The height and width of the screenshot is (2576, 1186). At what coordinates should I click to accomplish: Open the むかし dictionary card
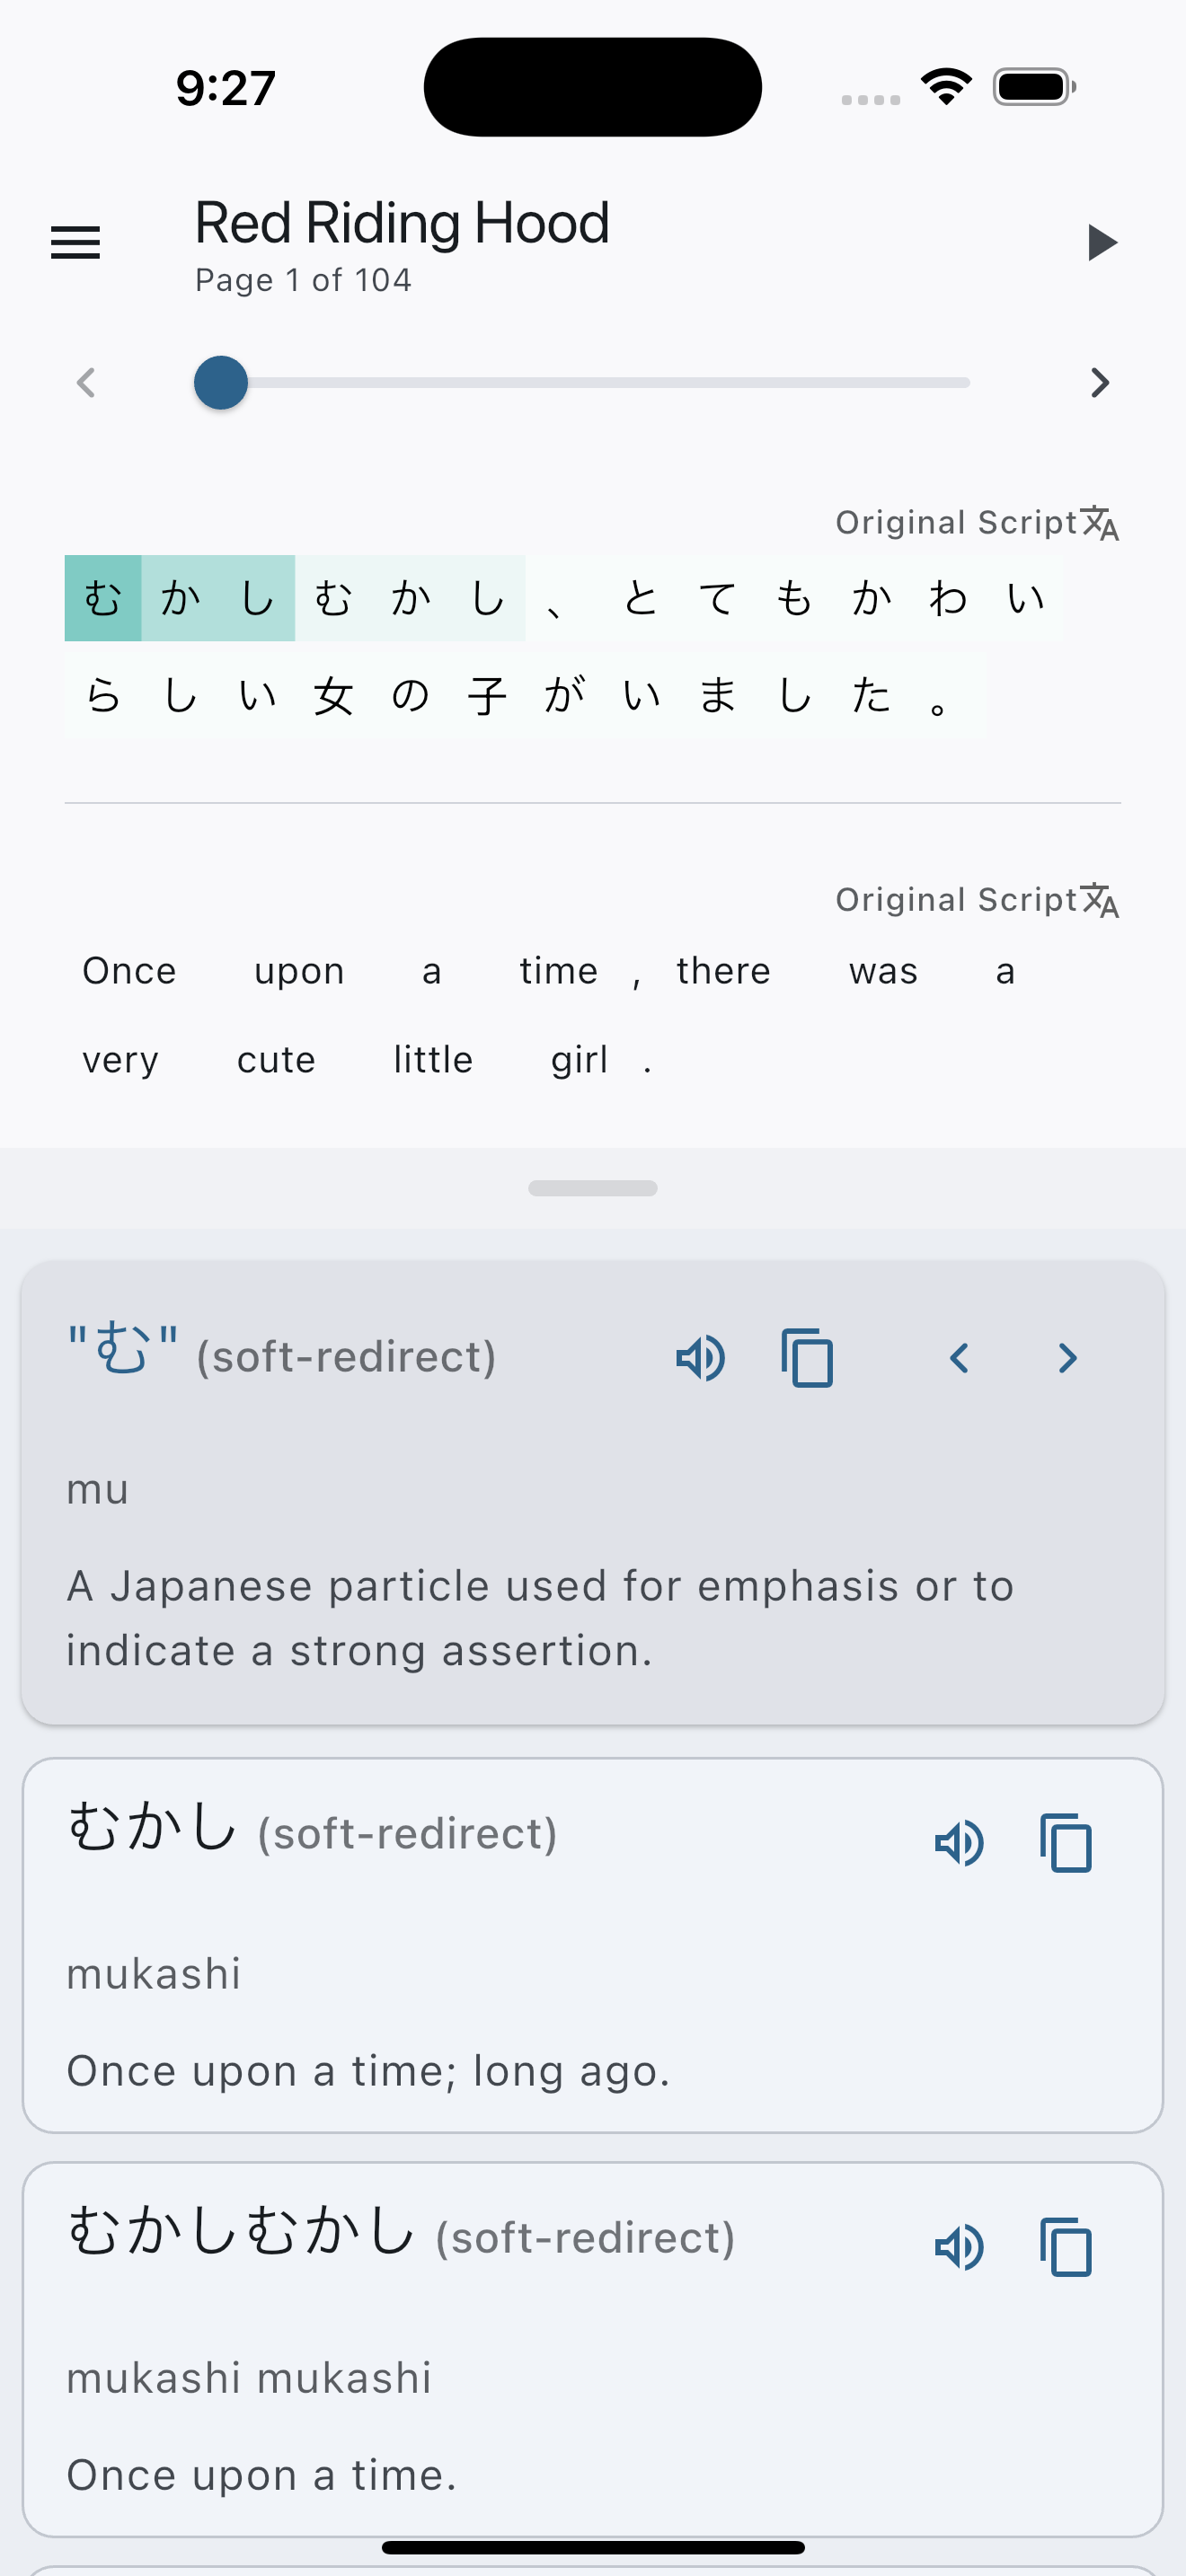593,1945
